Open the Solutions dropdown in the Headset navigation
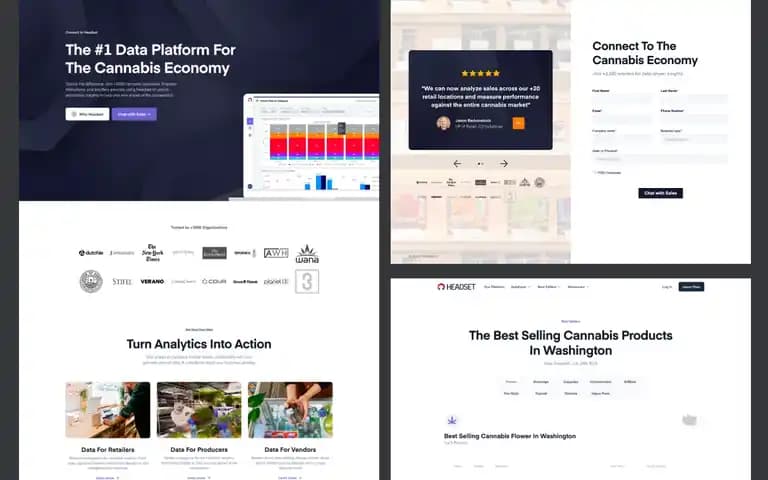Screen dimensions: 768x480 pos(520,287)
